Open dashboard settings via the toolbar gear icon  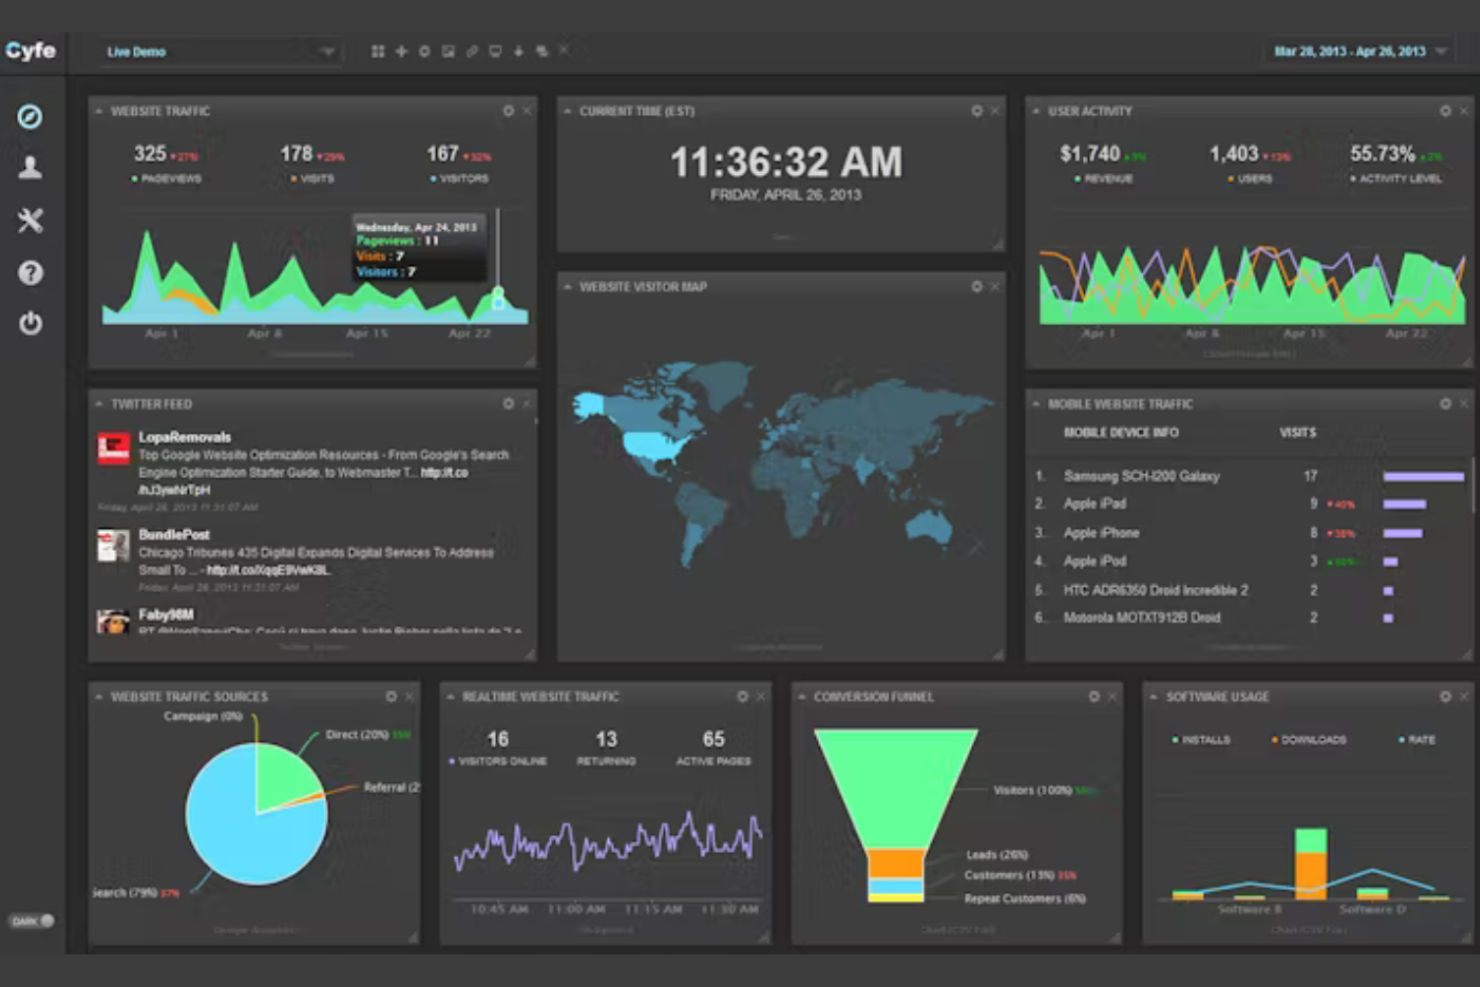pyautogui.click(x=422, y=50)
